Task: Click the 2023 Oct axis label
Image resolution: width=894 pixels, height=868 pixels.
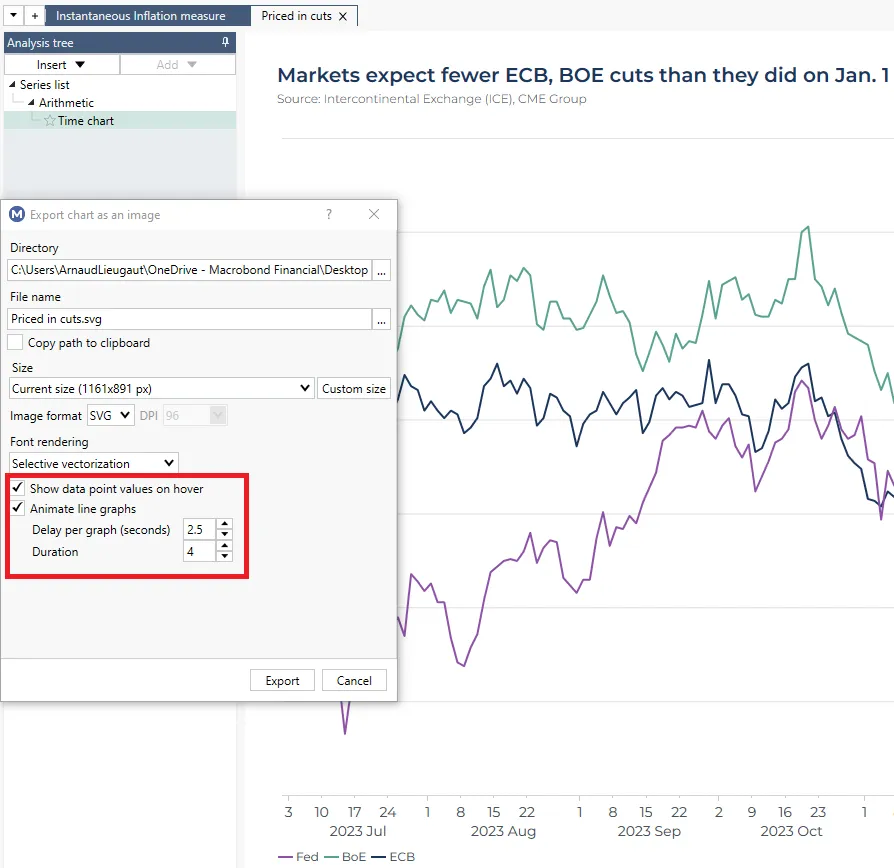Action: click(791, 831)
